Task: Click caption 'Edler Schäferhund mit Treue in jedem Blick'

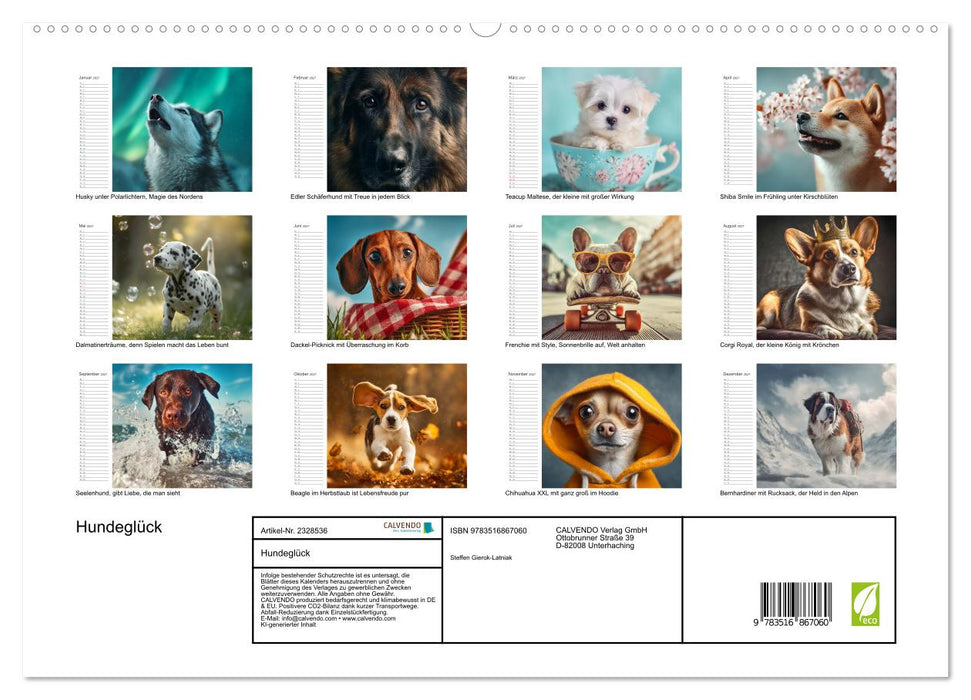Action: tap(351, 196)
